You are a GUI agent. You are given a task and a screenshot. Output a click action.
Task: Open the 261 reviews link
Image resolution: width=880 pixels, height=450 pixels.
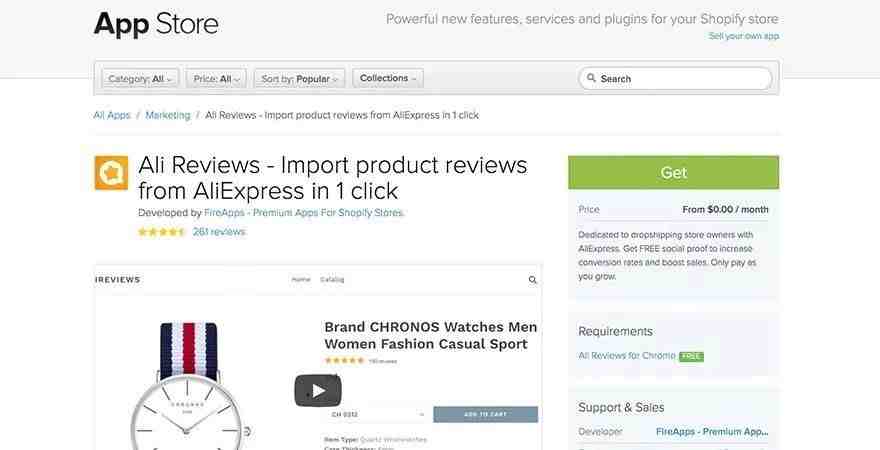click(219, 232)
